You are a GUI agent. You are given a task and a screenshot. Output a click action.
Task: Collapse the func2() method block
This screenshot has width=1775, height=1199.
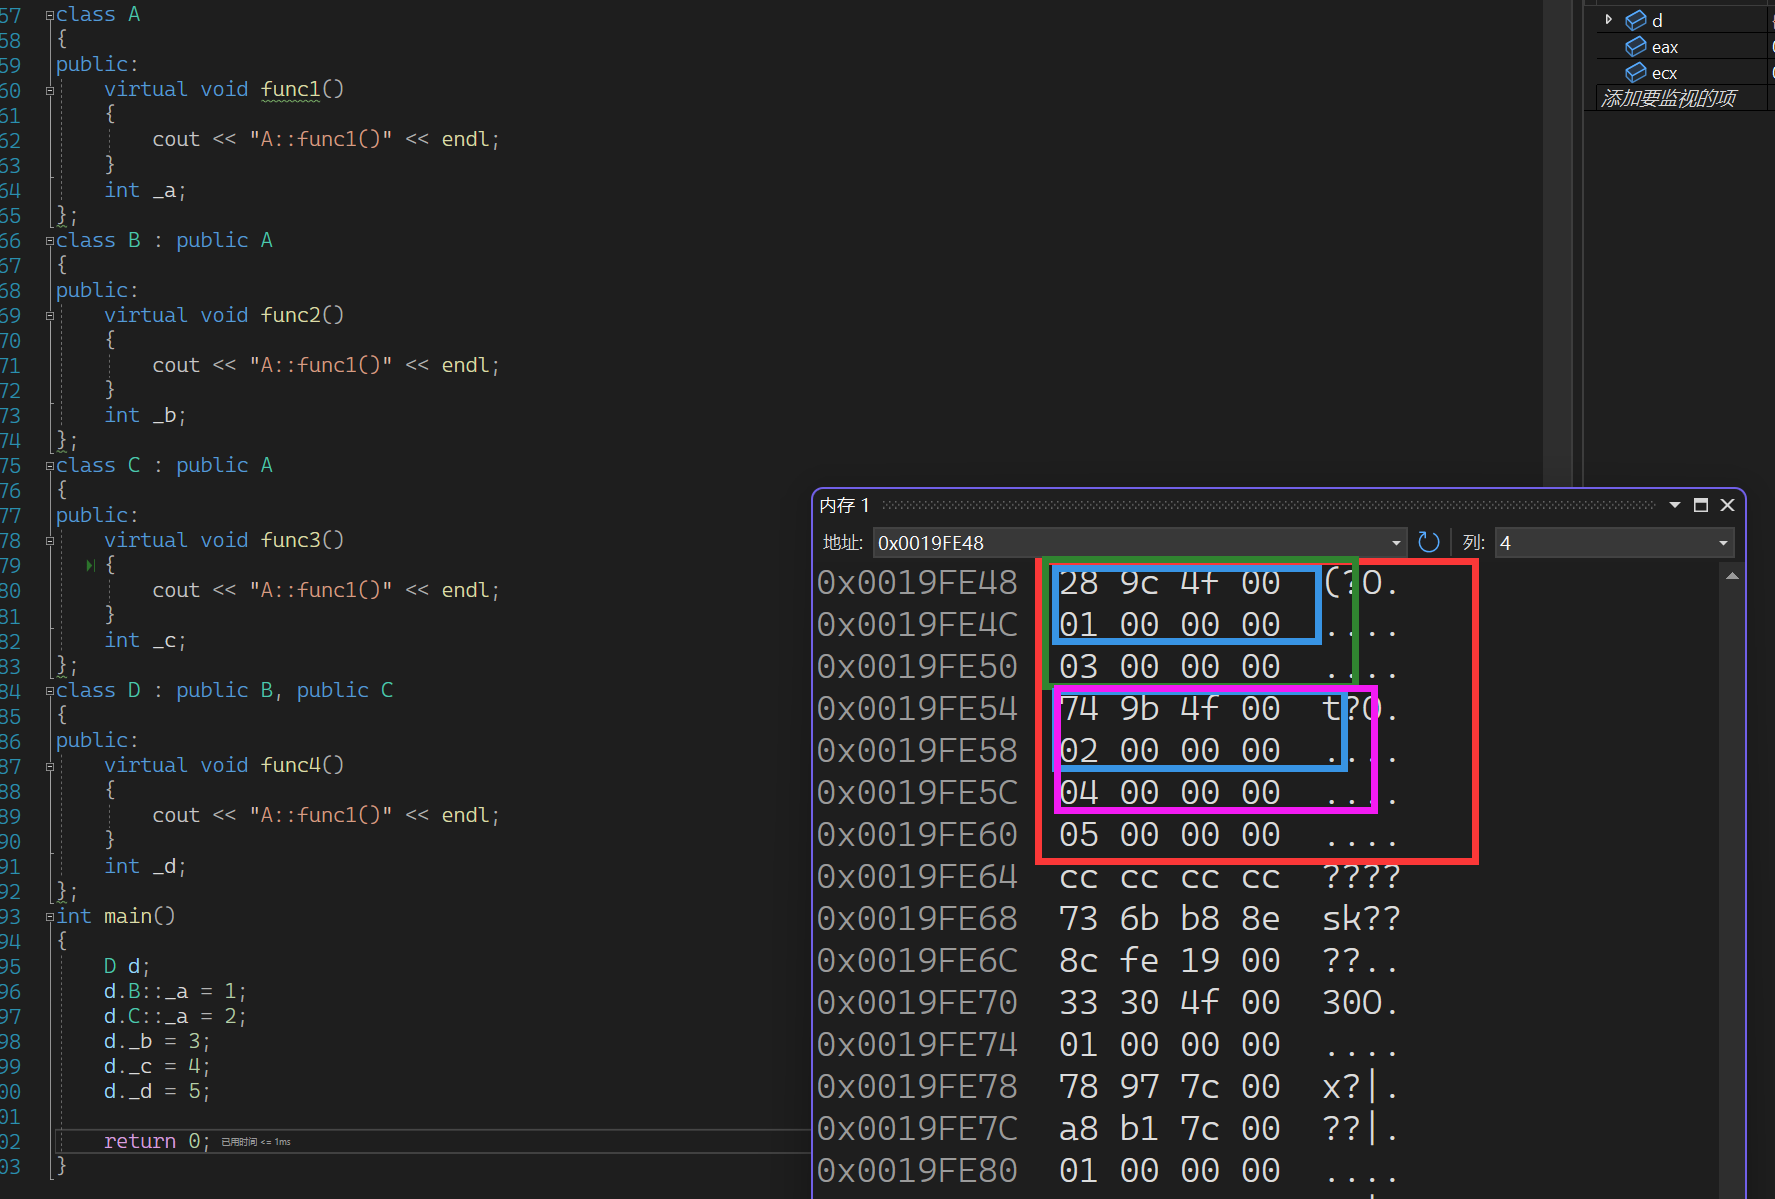point(50,316)
